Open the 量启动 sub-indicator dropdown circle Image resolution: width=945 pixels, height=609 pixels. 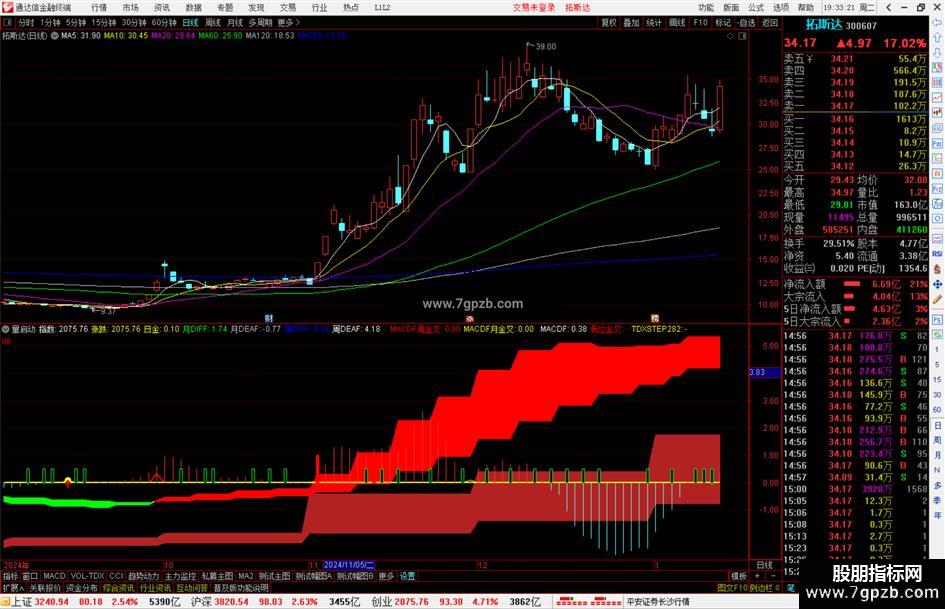(6, 329)
